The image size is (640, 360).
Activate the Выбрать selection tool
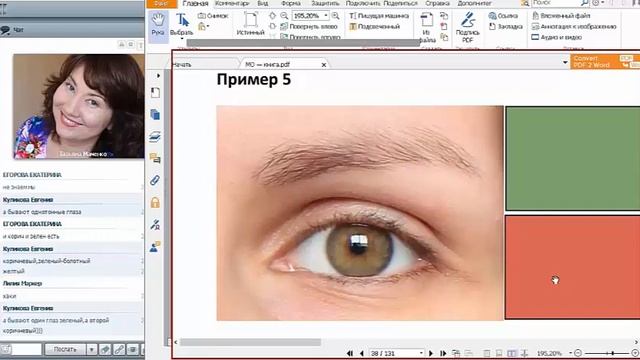pos(182,25)
